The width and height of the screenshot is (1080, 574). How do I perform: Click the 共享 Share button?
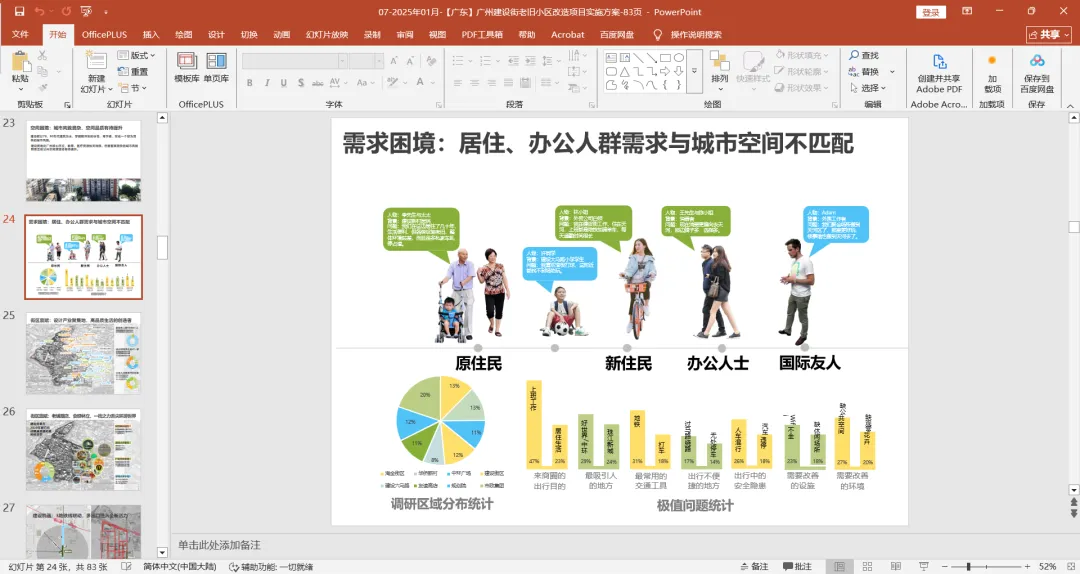coord(1049,34)
